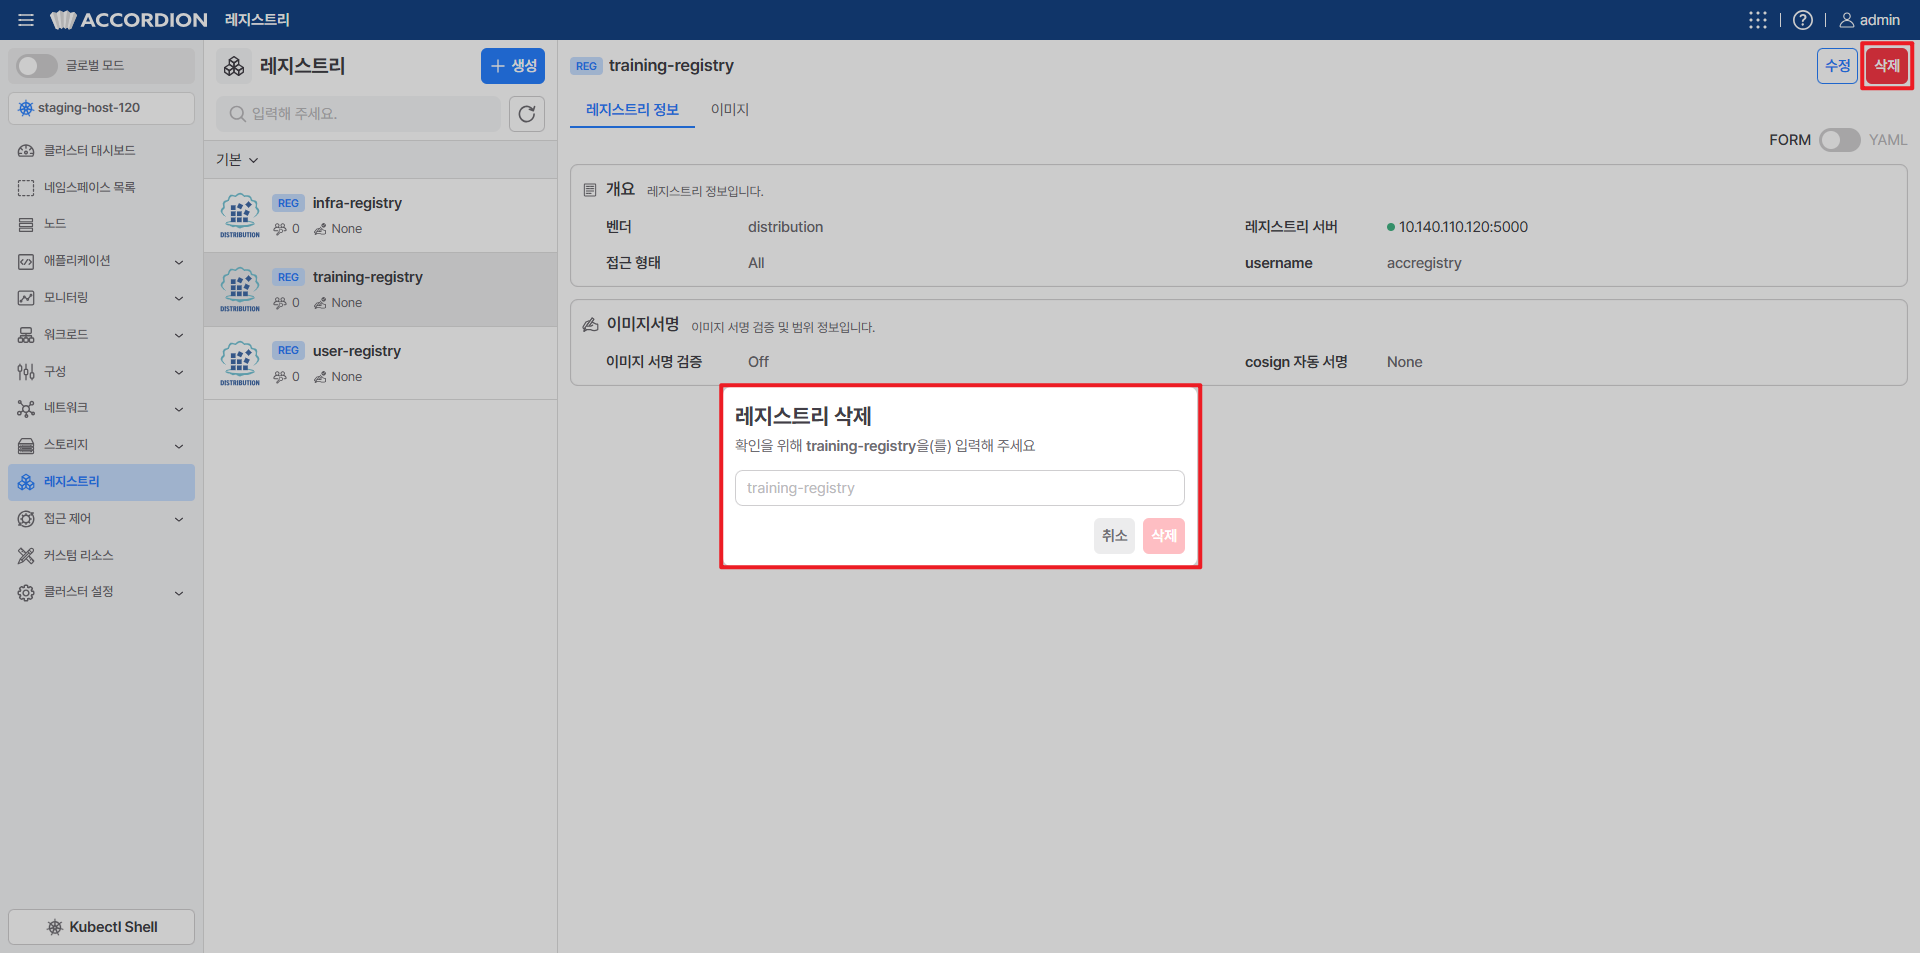Expand 워크로드 menu
Screen dimensions: 1920x953
click(101, 335)
